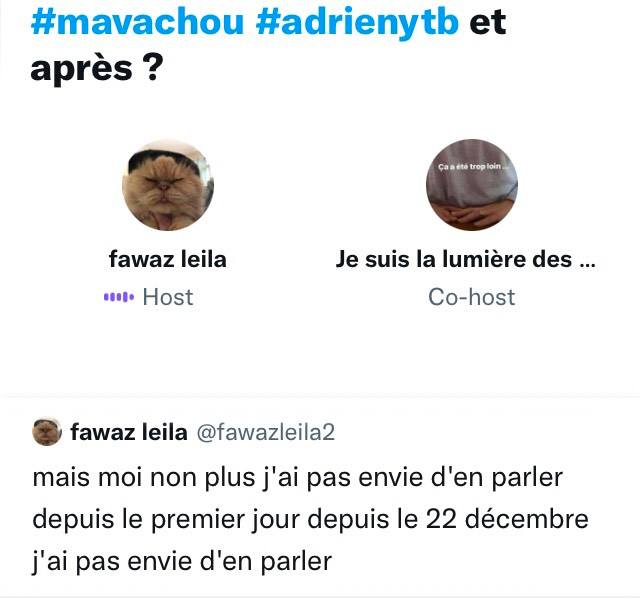Click tweet line starting "mais moi non plus"
Viewport: 640px width, 598px height.
tap(298, 477)
